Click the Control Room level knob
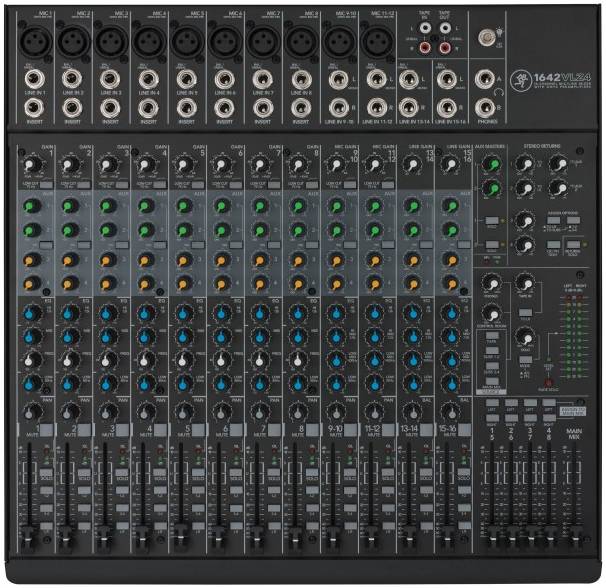This screenshot has height=588, width=606. click(x=492, y=314)
